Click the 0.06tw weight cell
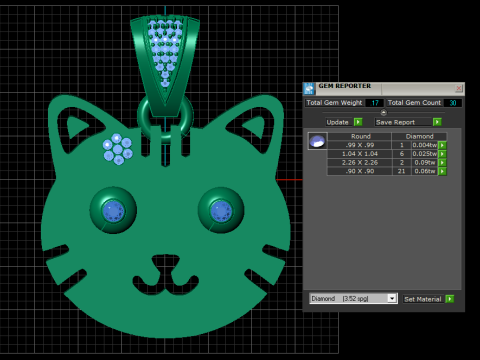The image size is (480, 360). [425, 171]
